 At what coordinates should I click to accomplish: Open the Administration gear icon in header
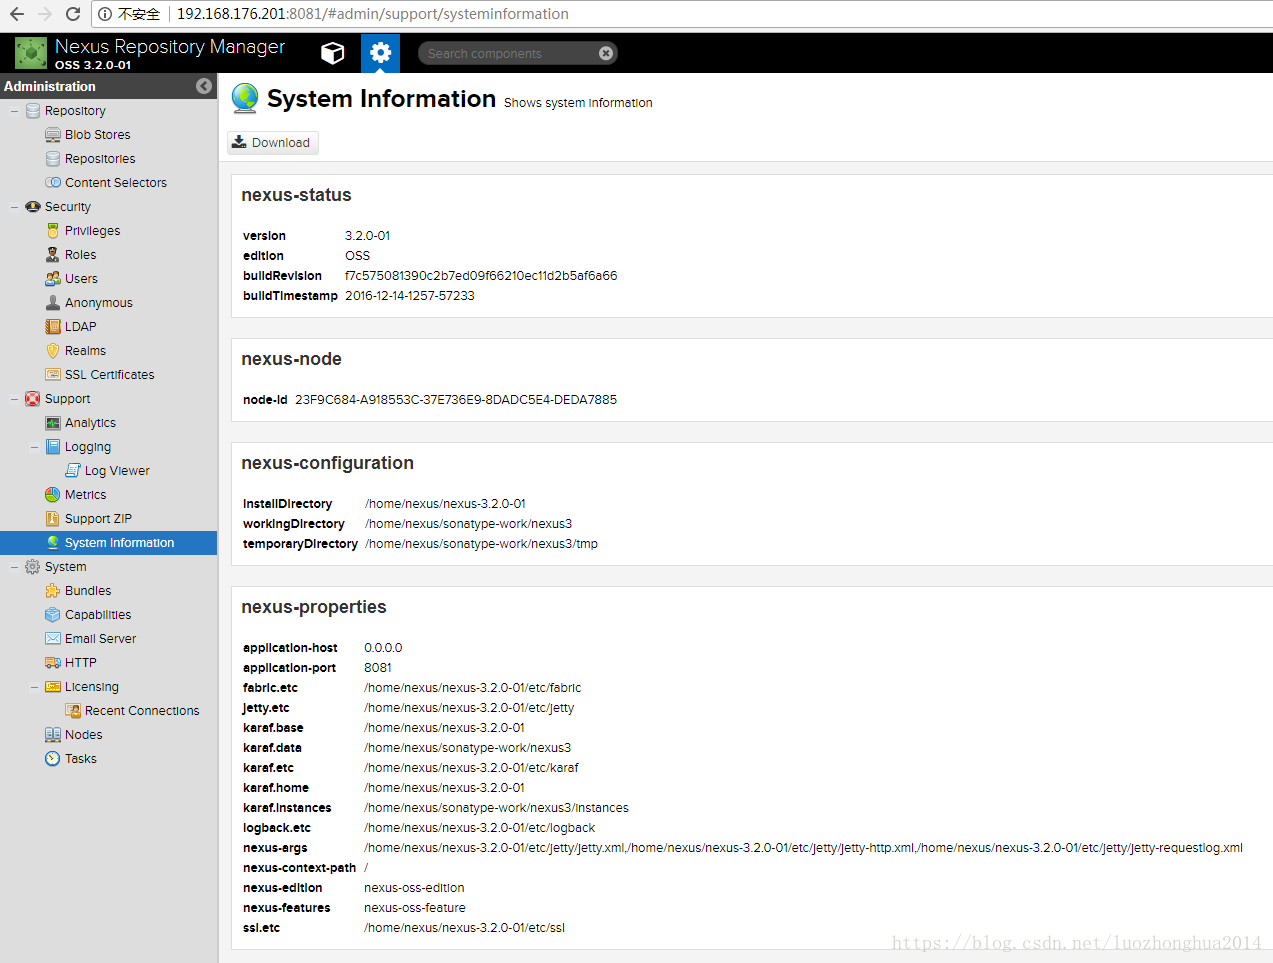(x=380, y=53)
